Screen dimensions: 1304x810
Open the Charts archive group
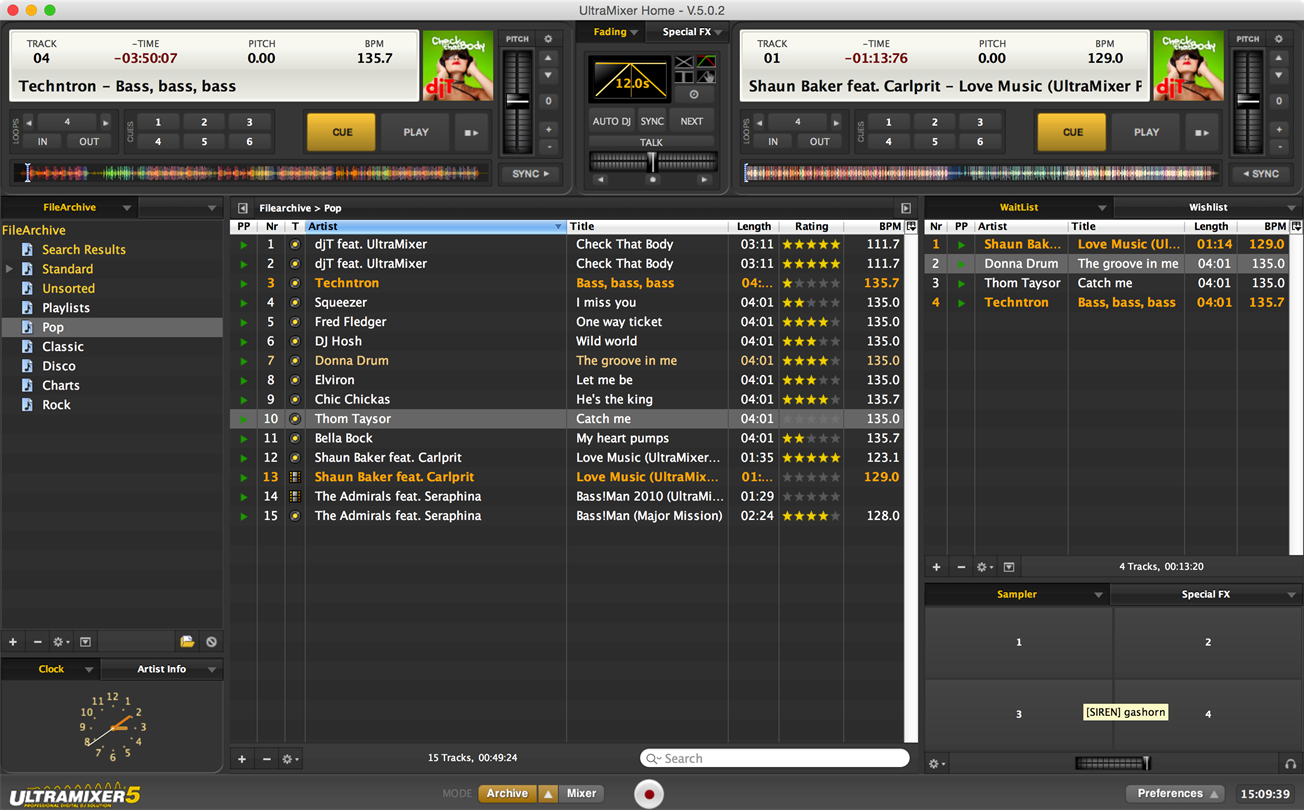pyautogui.click(x=61, y=385)
